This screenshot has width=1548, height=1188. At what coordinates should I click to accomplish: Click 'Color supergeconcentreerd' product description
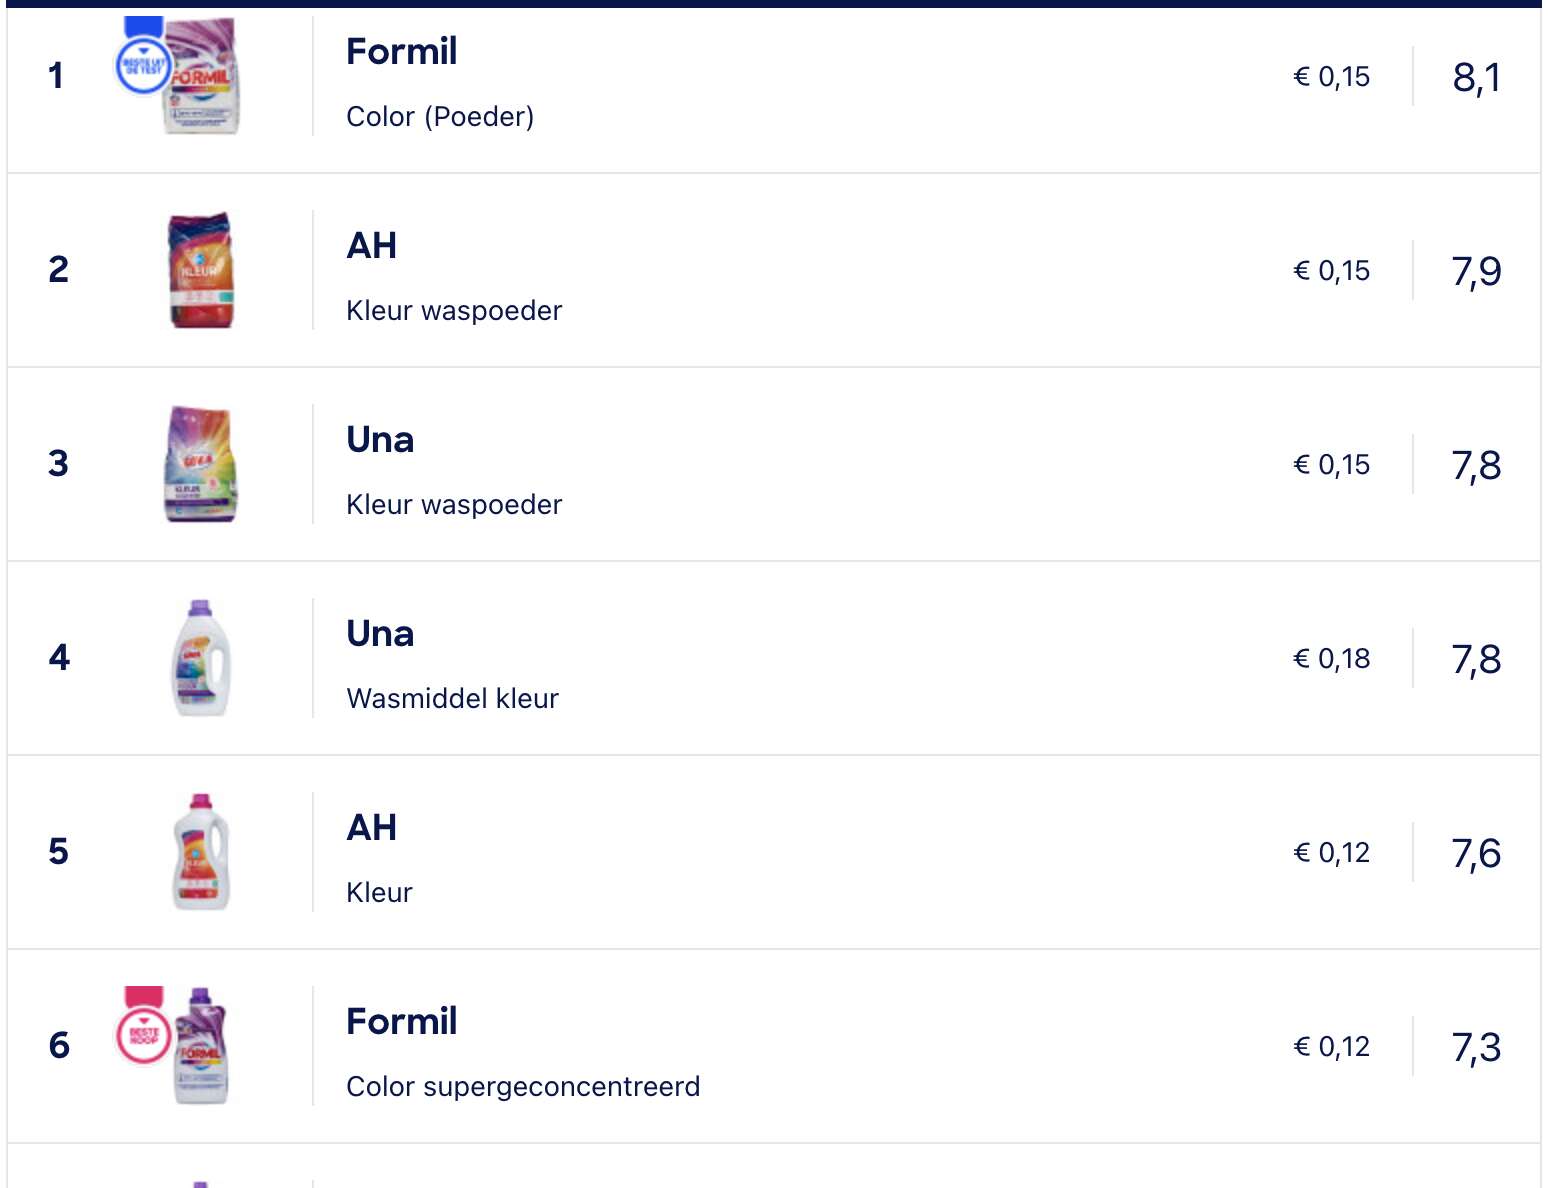coord(523,1087)
